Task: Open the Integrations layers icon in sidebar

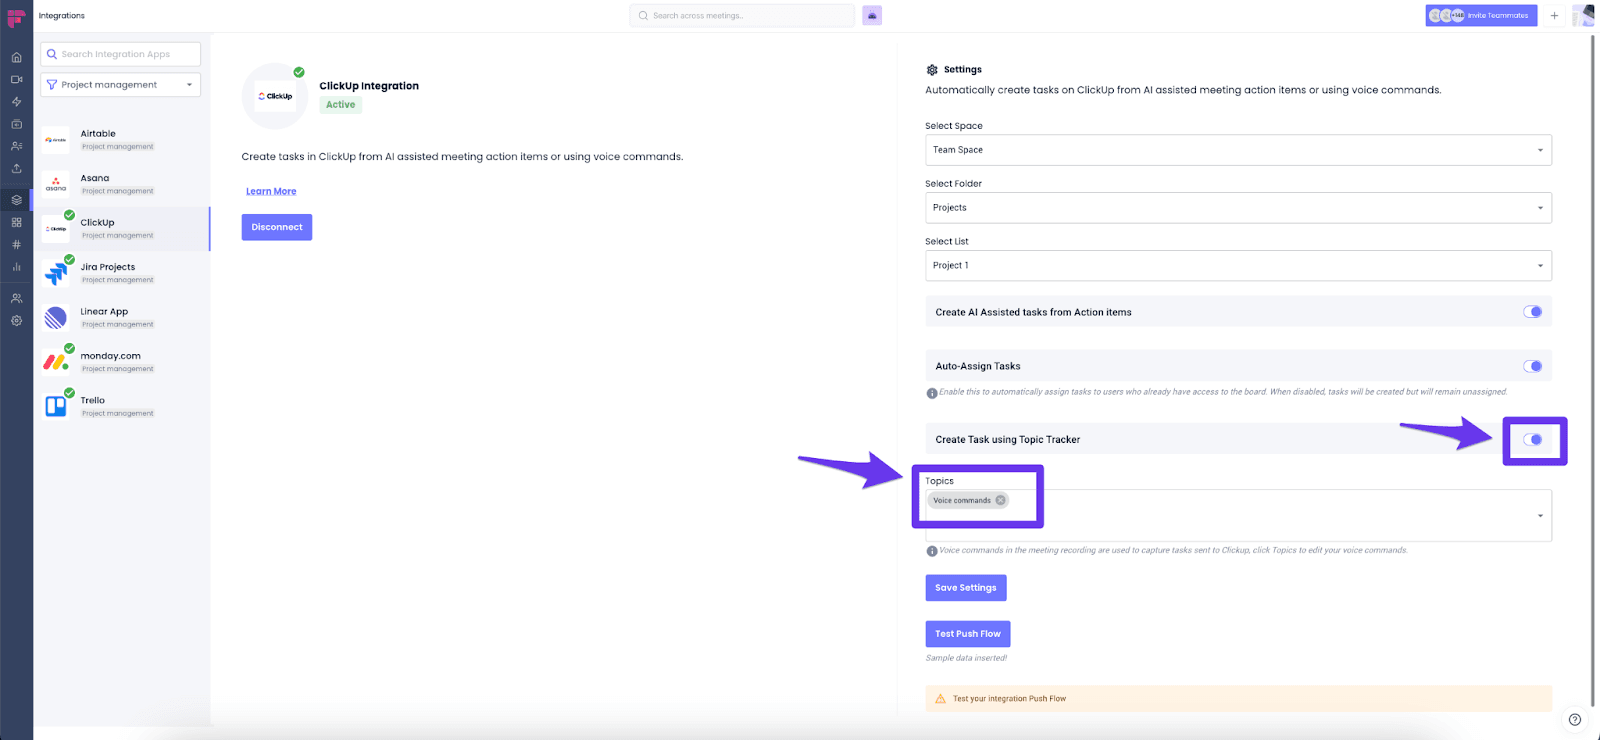Action: point(16,200)
